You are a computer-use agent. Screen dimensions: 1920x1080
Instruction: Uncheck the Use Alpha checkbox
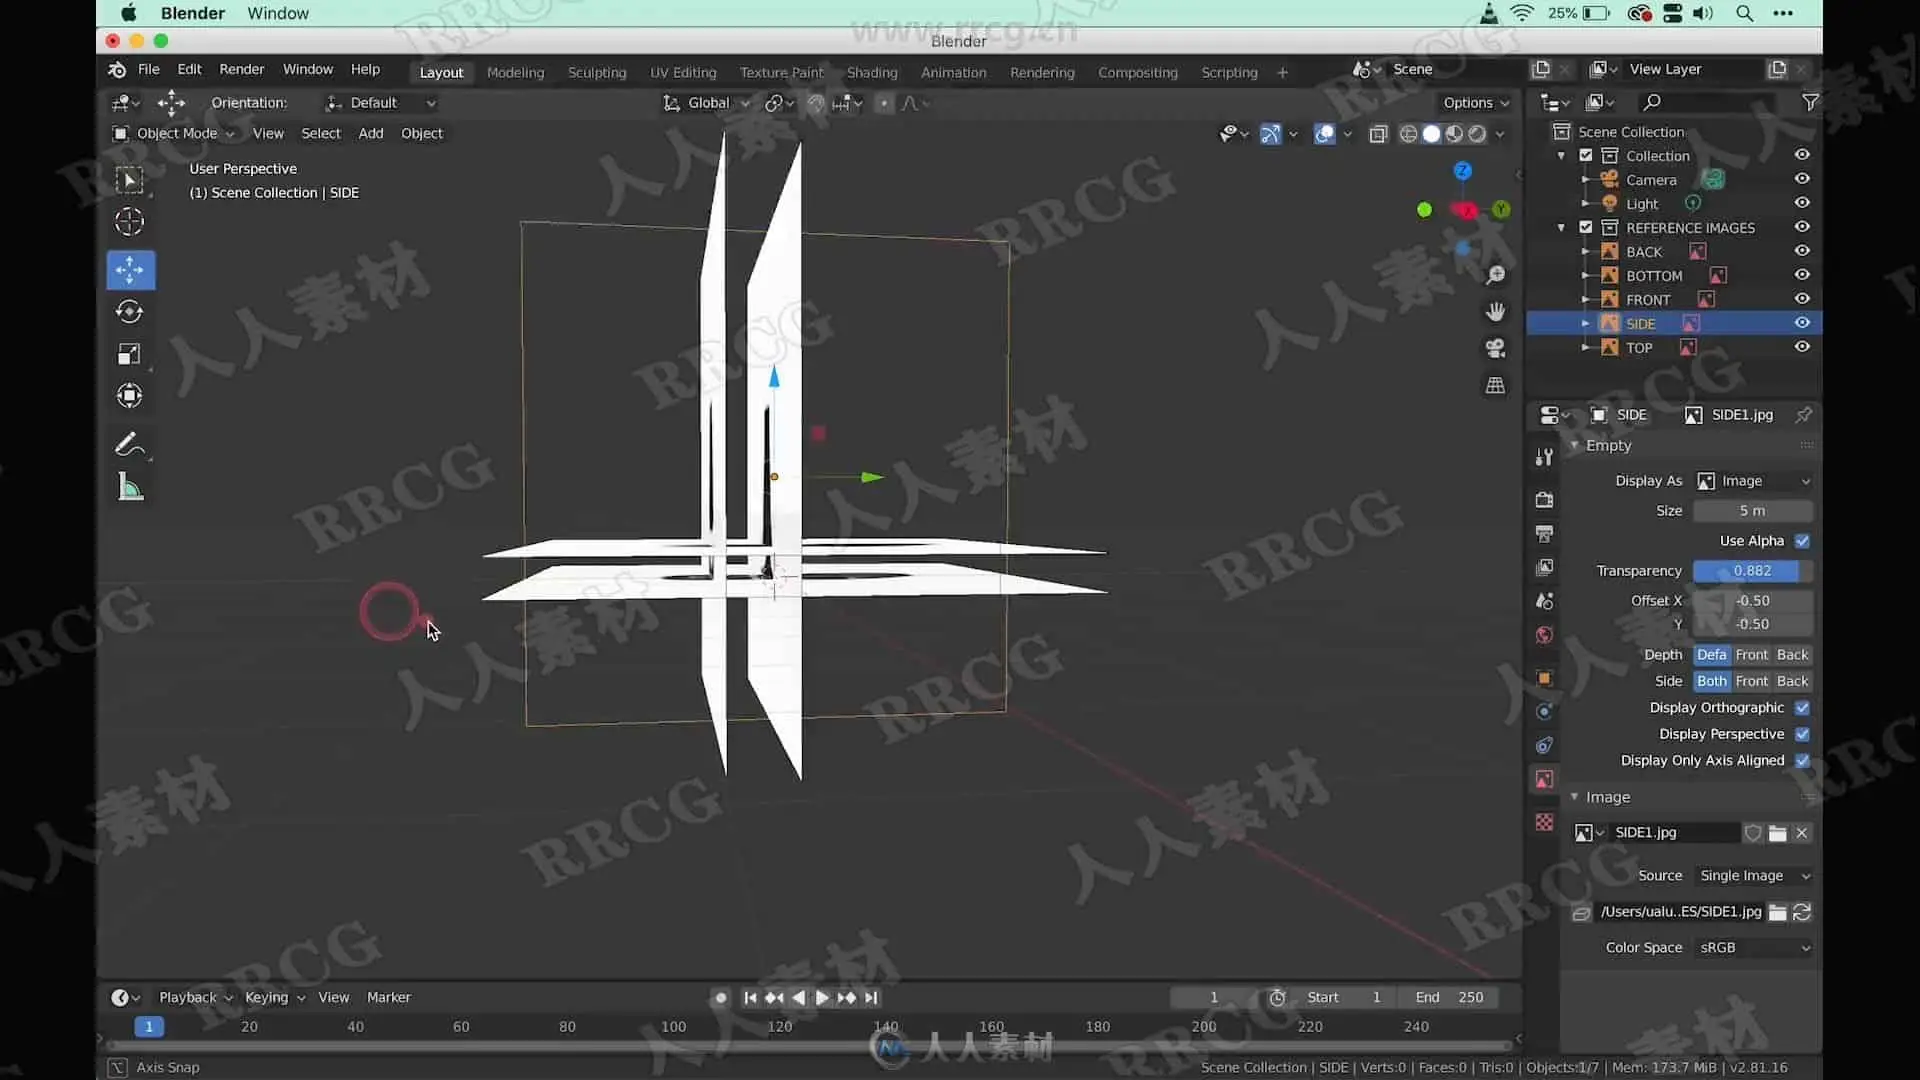tap(1802, 541)
